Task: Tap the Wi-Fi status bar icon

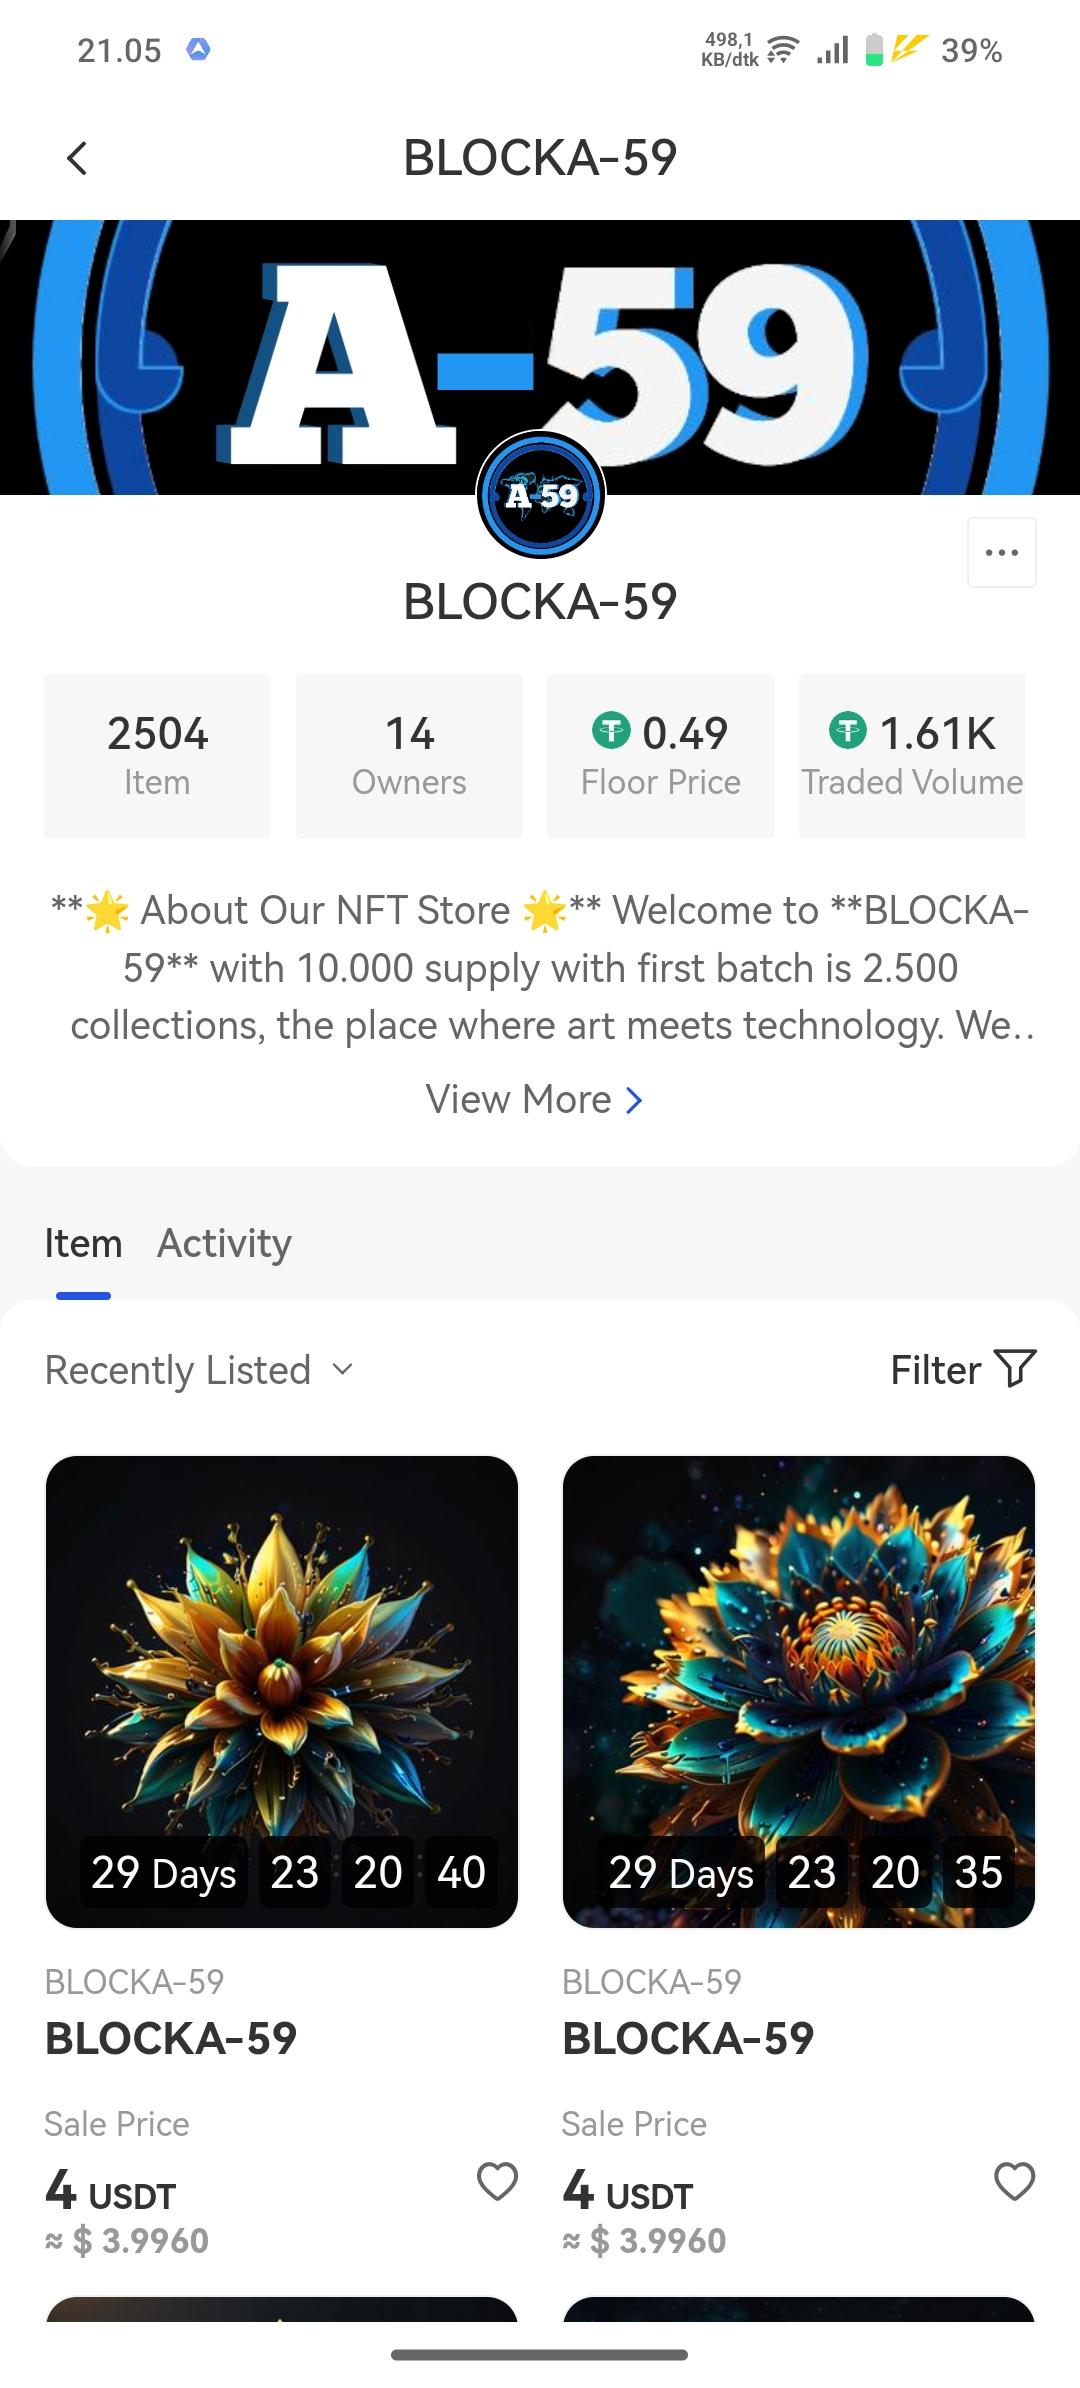Action: 783,49
